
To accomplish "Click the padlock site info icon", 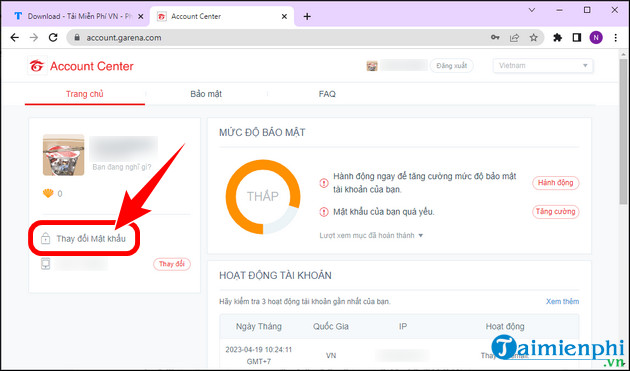I will [77, 38].
